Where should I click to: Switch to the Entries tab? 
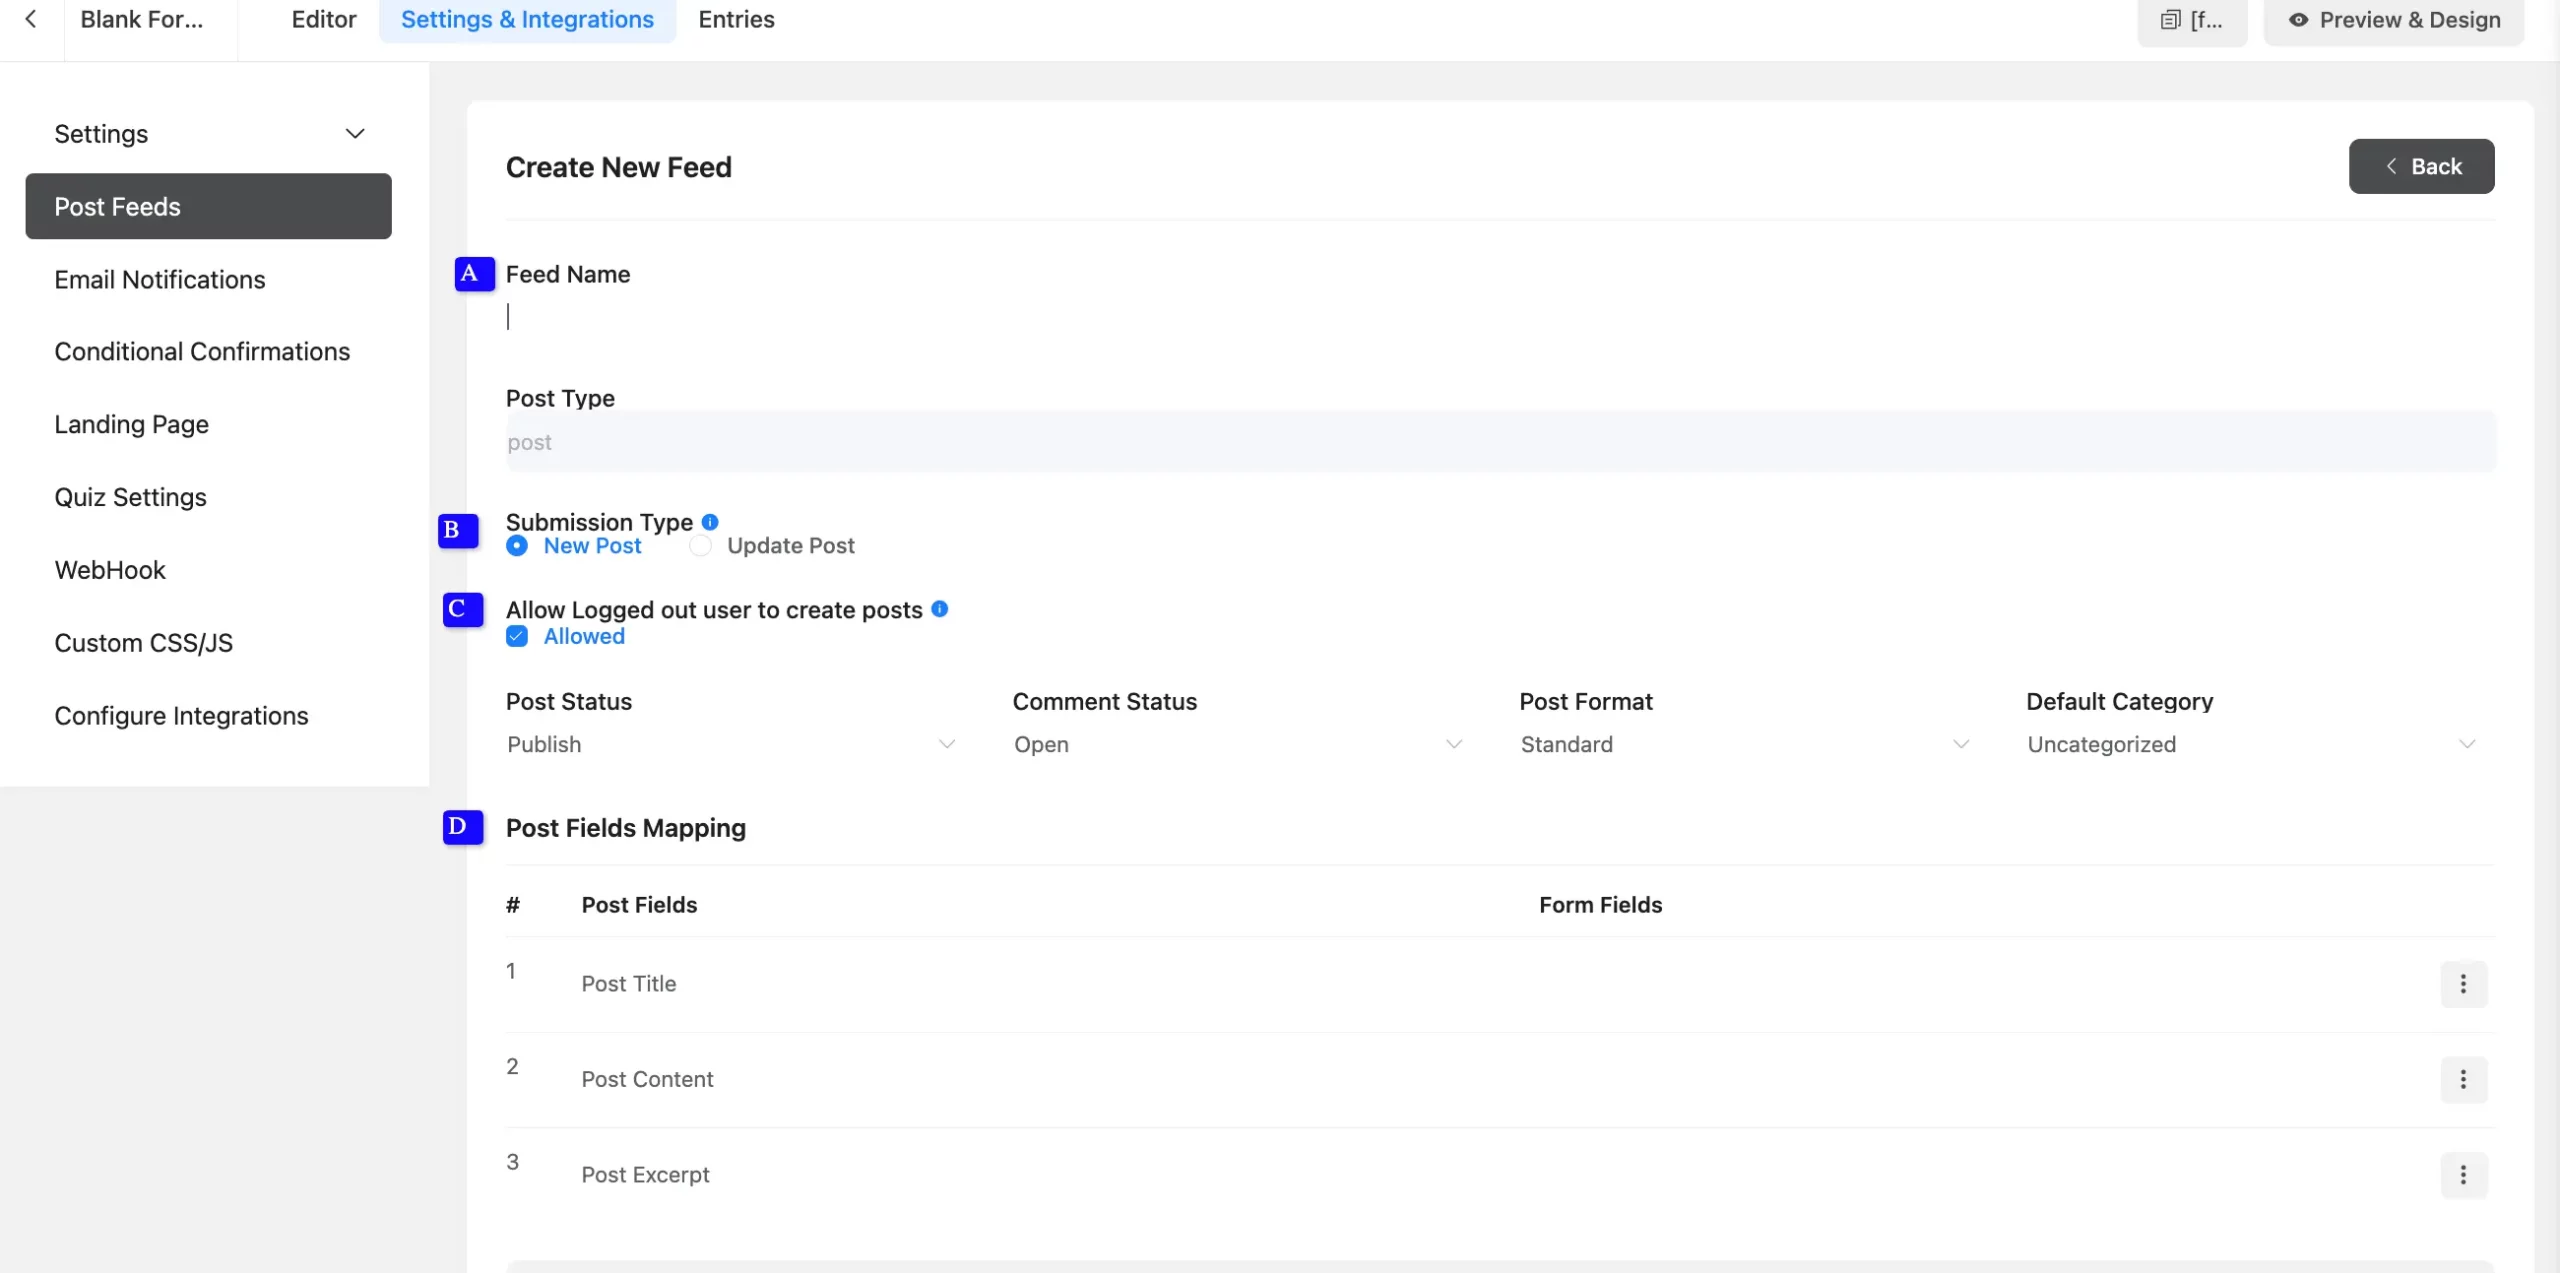[736, 20]
